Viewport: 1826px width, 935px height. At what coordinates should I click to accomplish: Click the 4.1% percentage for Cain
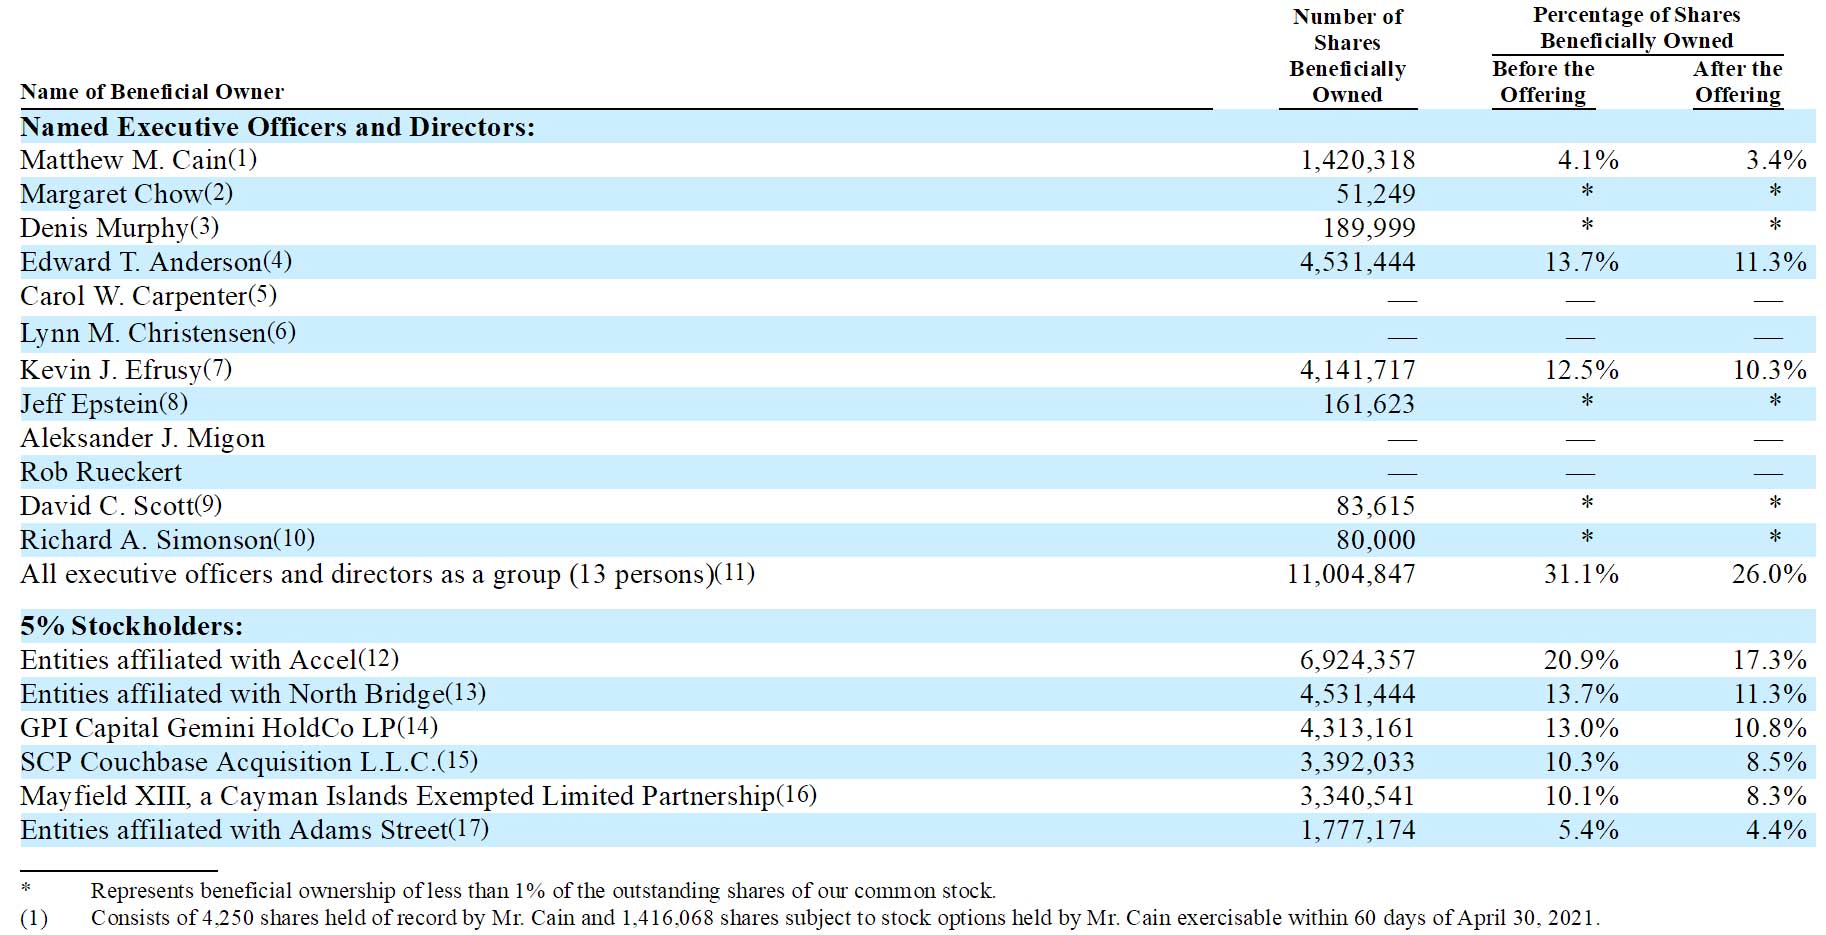pyautogui.click(x=1588, y=160)
